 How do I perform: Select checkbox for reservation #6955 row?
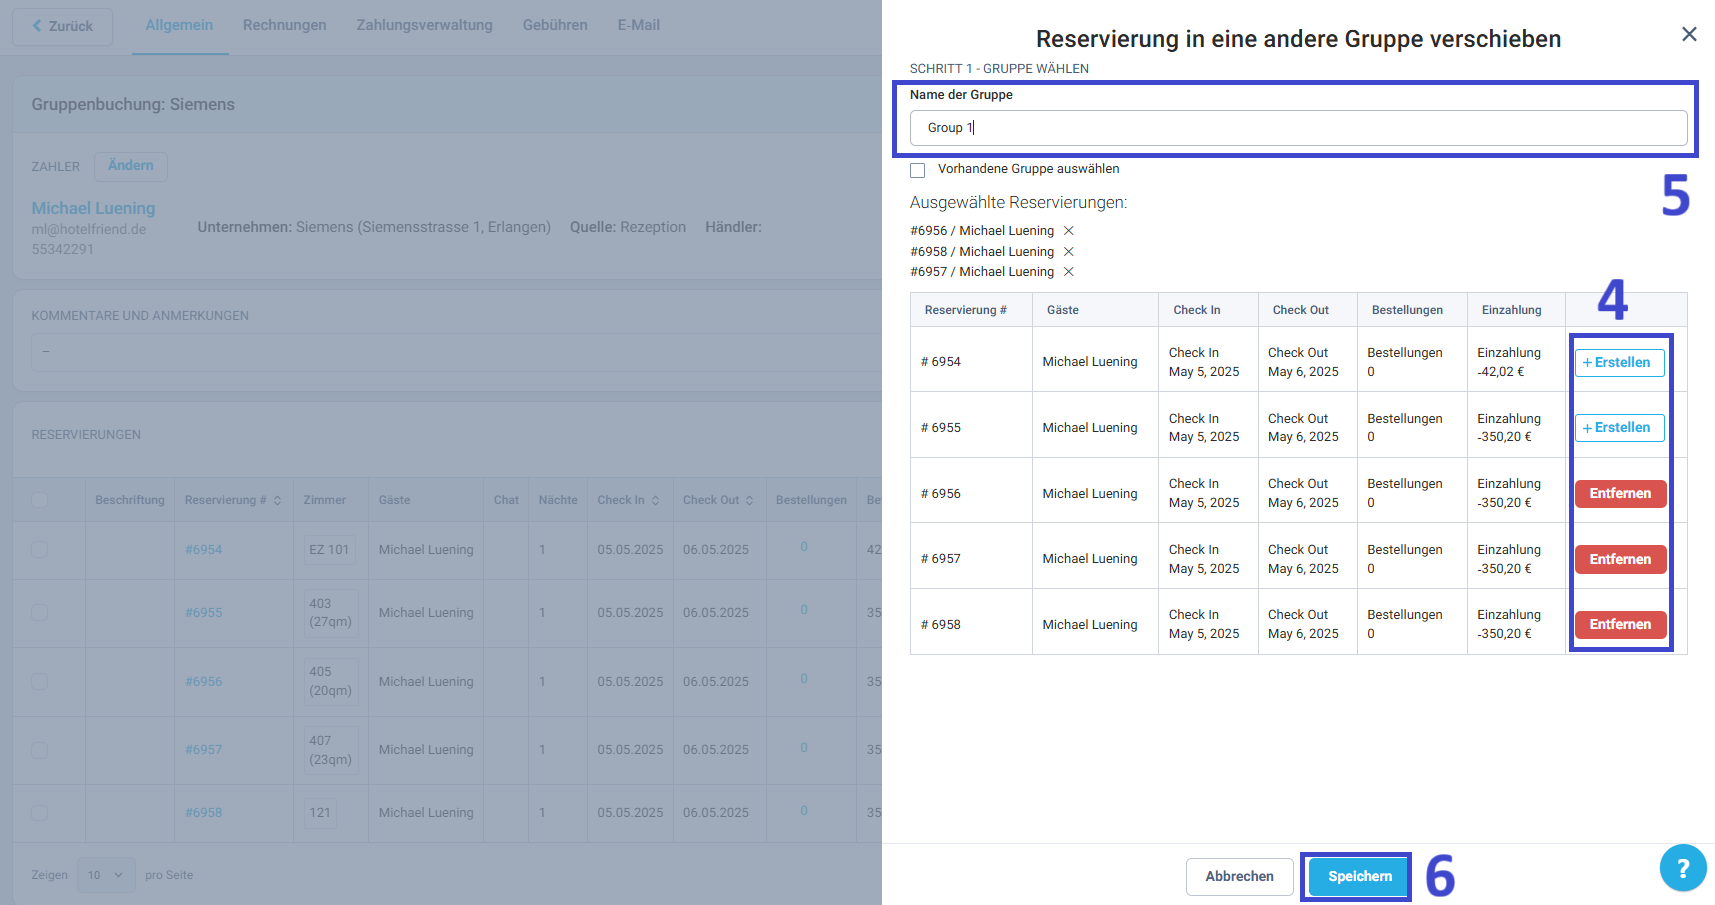coord(39,612)
